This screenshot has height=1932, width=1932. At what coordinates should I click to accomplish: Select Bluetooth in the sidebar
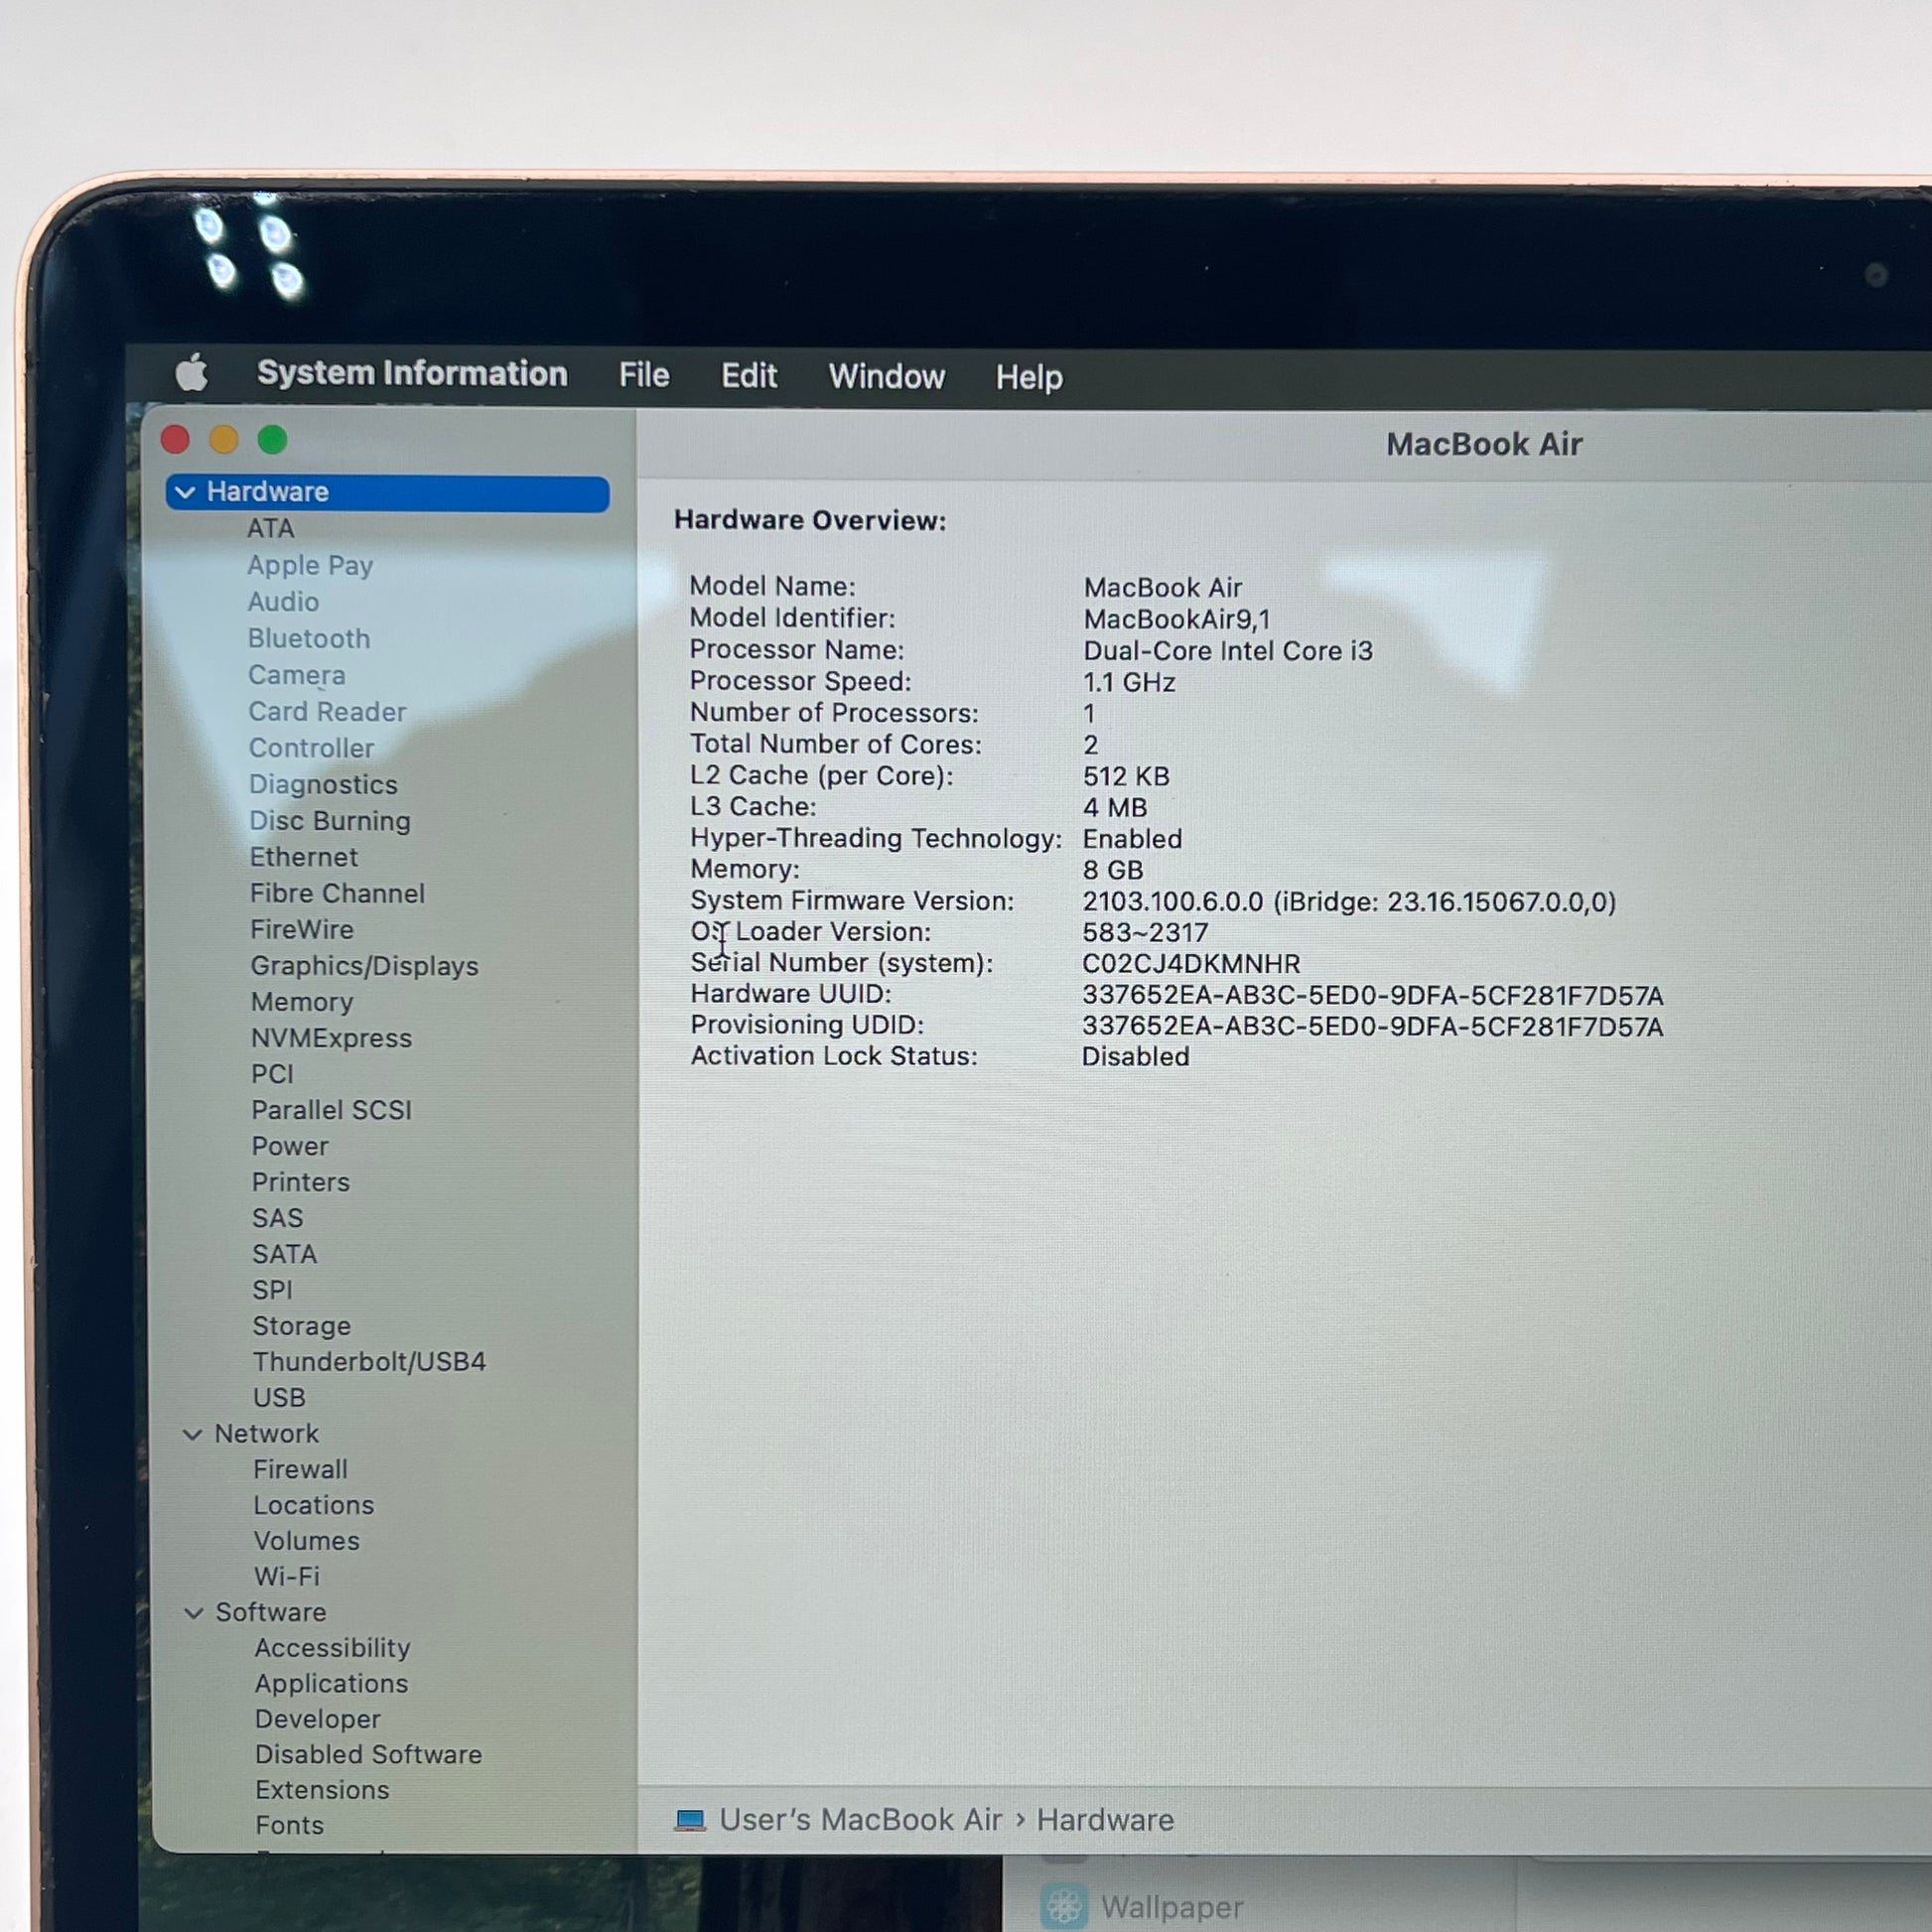309,639
